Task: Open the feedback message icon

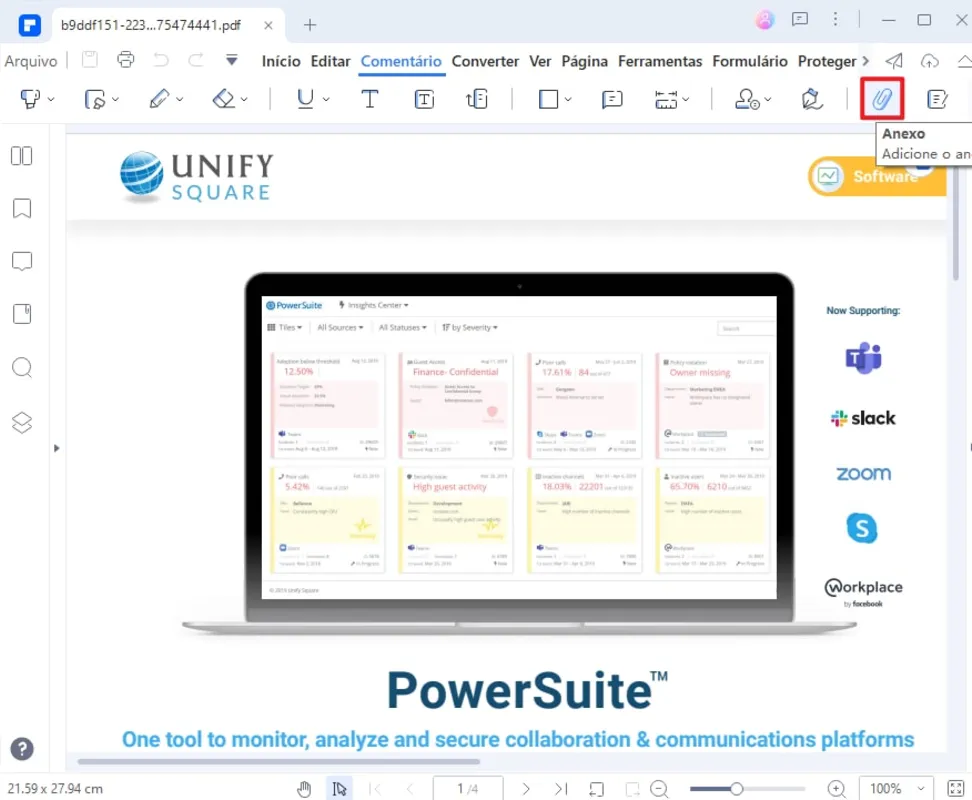Action: 800,19
